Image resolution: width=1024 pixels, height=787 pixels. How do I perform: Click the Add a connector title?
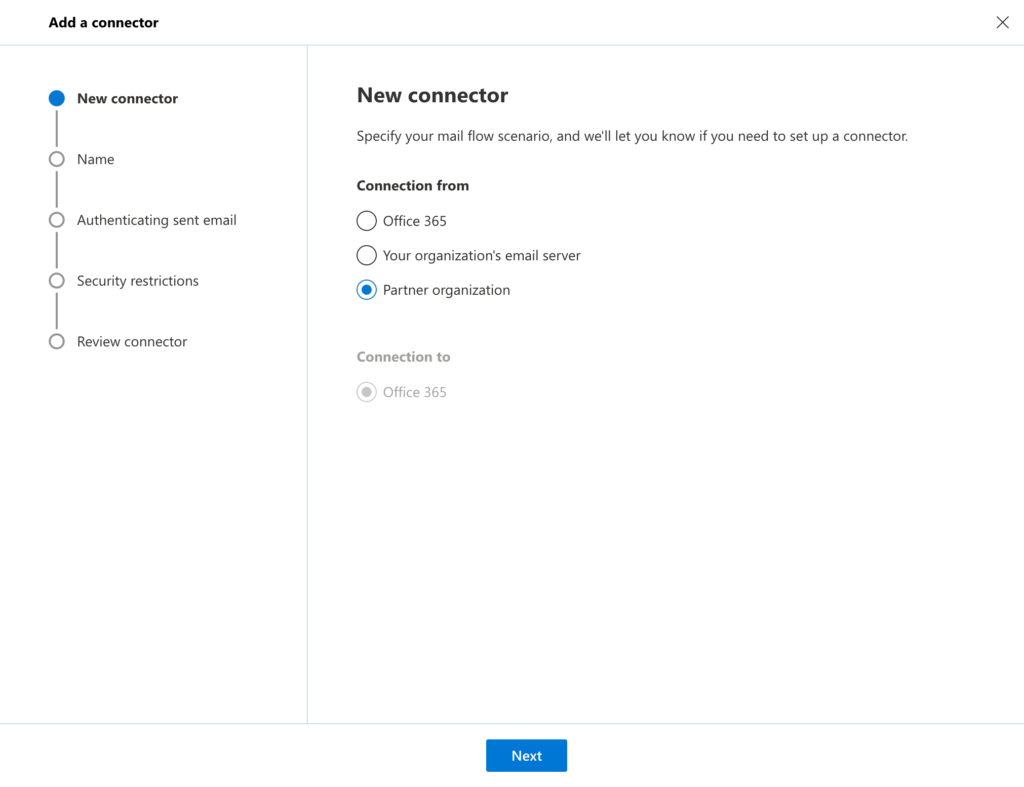click(x=103, y=22)
